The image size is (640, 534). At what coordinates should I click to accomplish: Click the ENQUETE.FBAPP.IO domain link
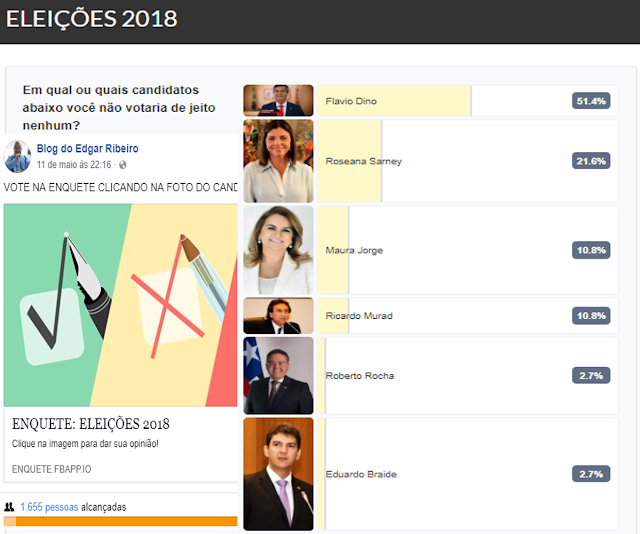51,468
